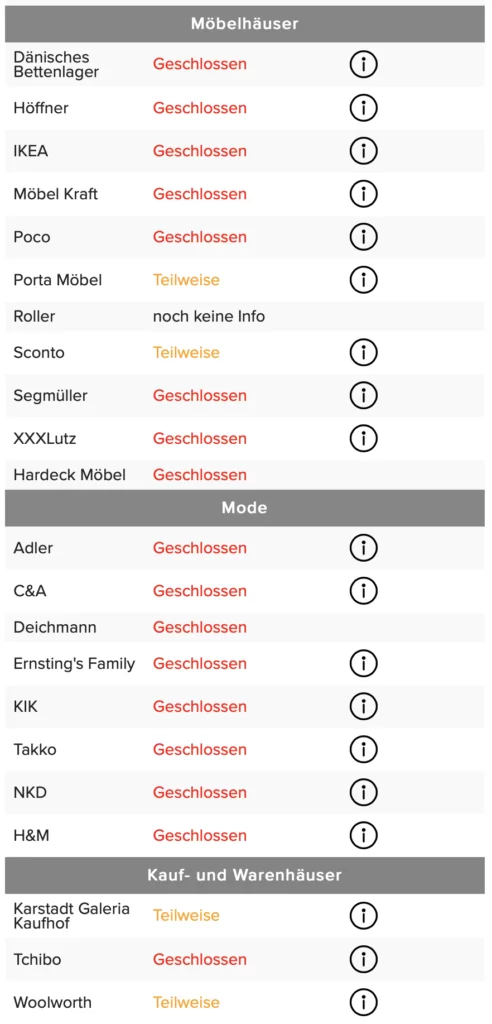Tap info icon in the XXXLutz row
492x1024 pixels.
click(363, 438)
